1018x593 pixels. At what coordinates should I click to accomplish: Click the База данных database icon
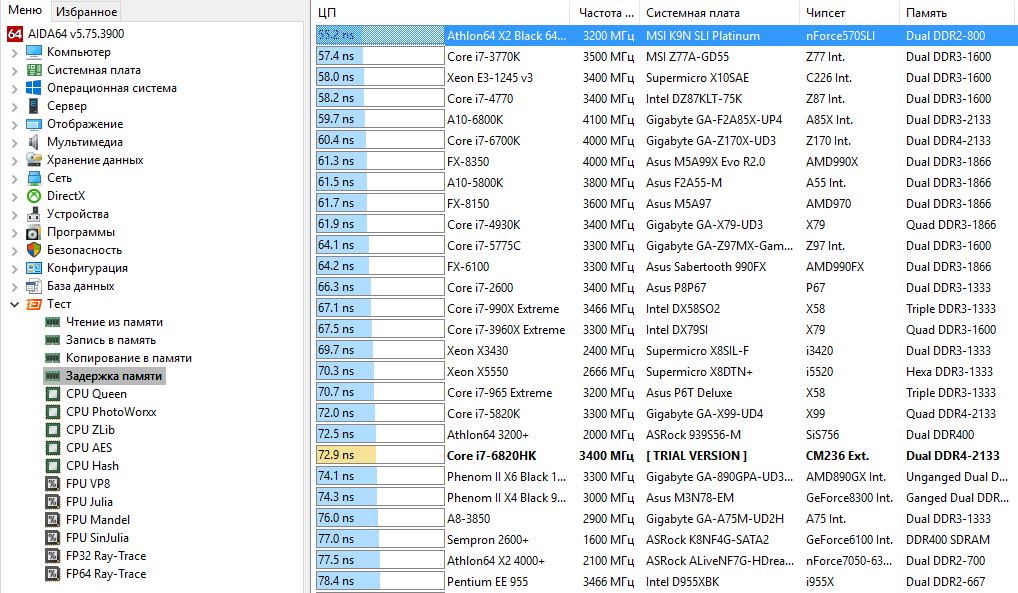click(34, 286)
